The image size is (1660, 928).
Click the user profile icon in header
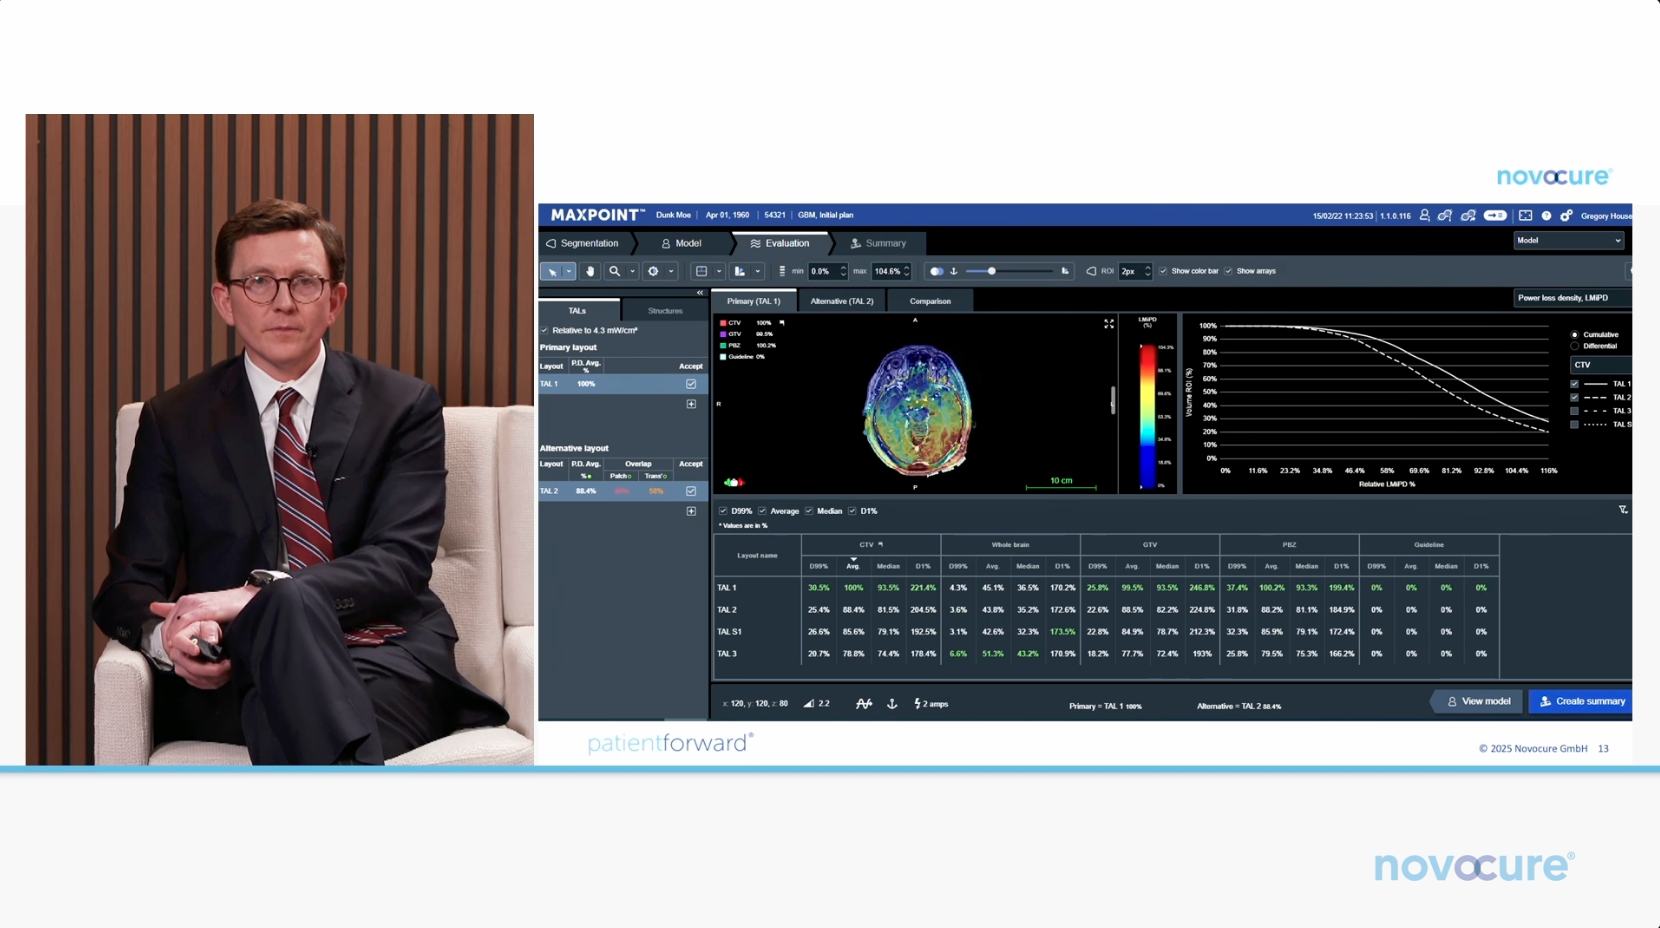tap(1424, 215)
